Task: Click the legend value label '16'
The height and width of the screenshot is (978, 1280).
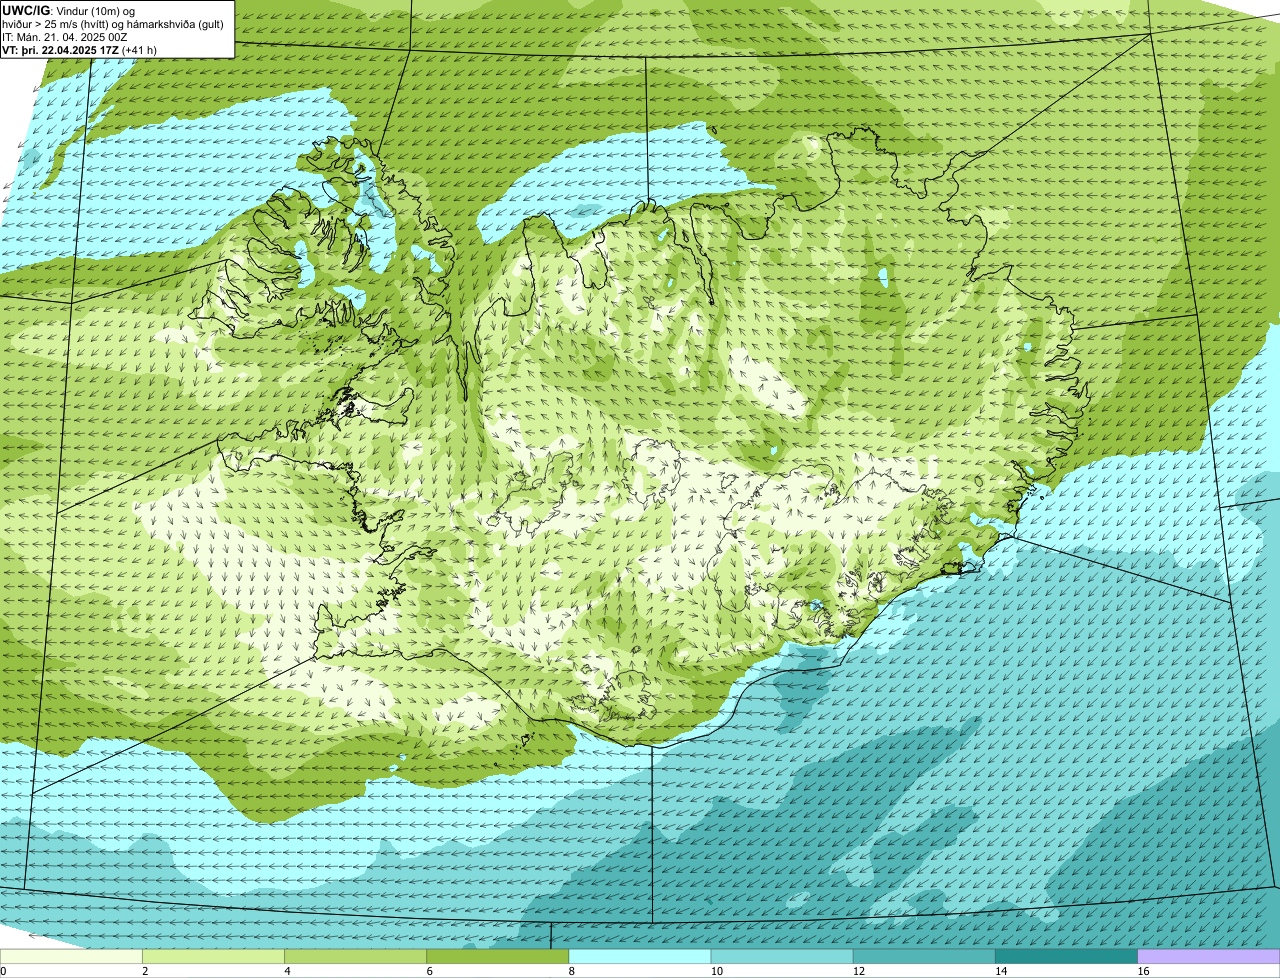Action: point(1143,971)
